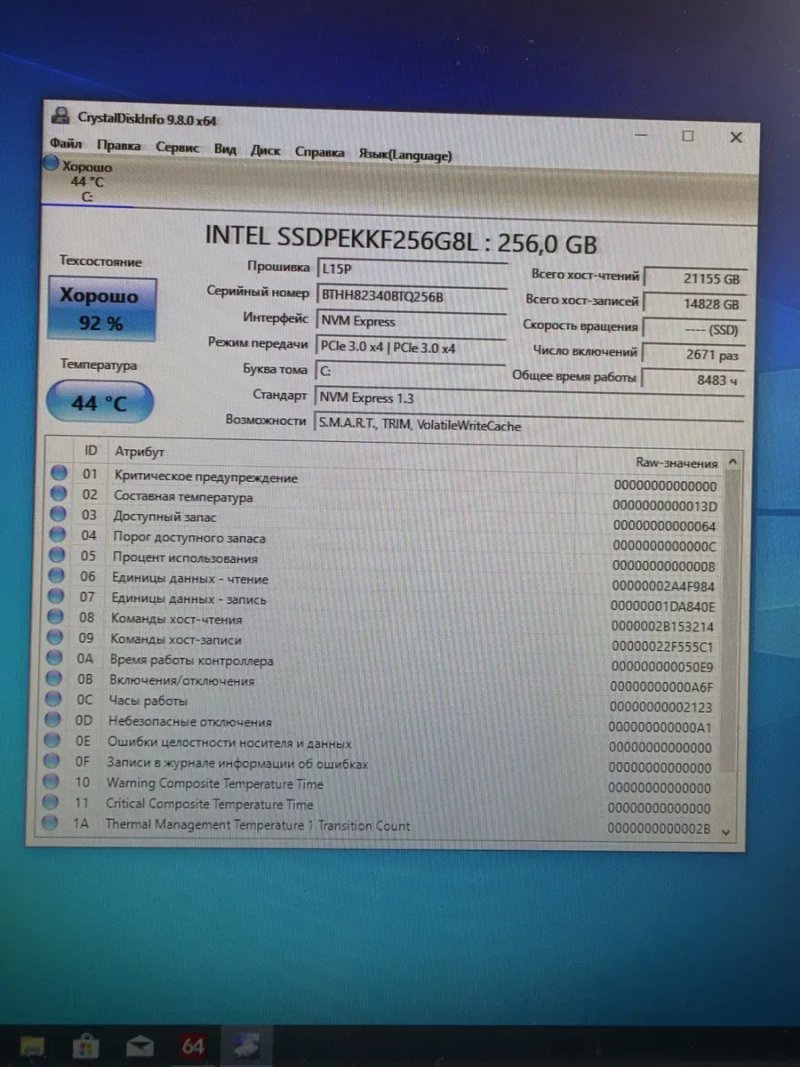Image resolution: width=800 pixels, height=1067 pixels.
Task: Click the attribute list scroll down arrow
Action: (726, 832)
